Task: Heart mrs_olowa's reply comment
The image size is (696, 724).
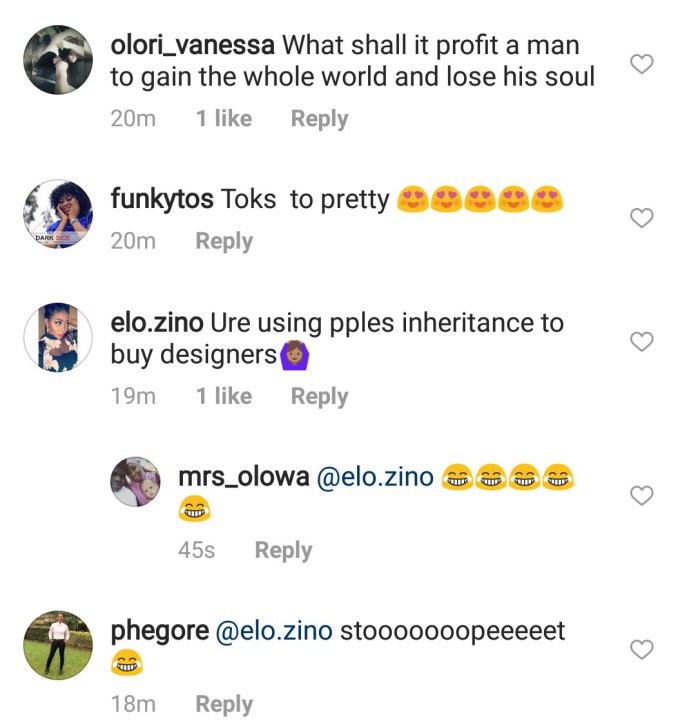Action: point(641,495)
